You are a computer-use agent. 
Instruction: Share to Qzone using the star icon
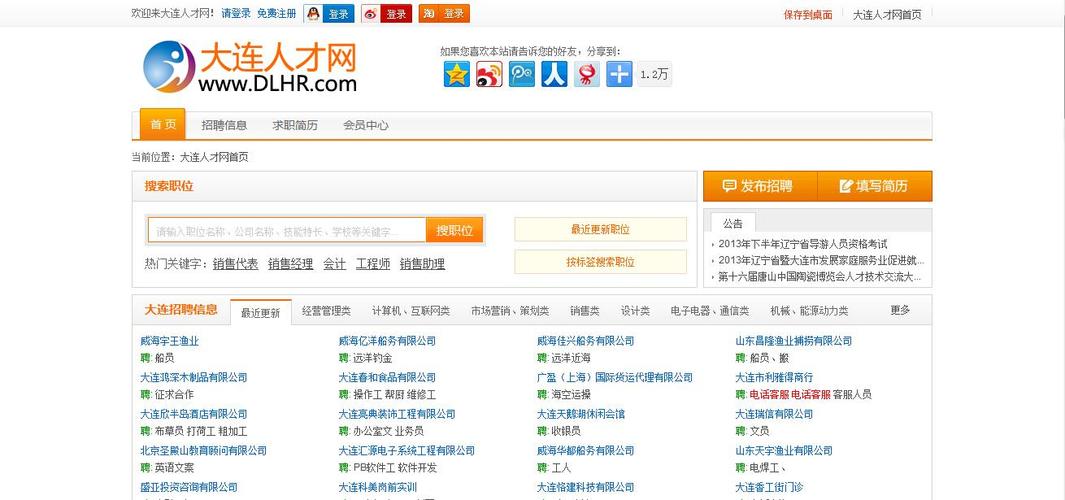tap(457, 74)
